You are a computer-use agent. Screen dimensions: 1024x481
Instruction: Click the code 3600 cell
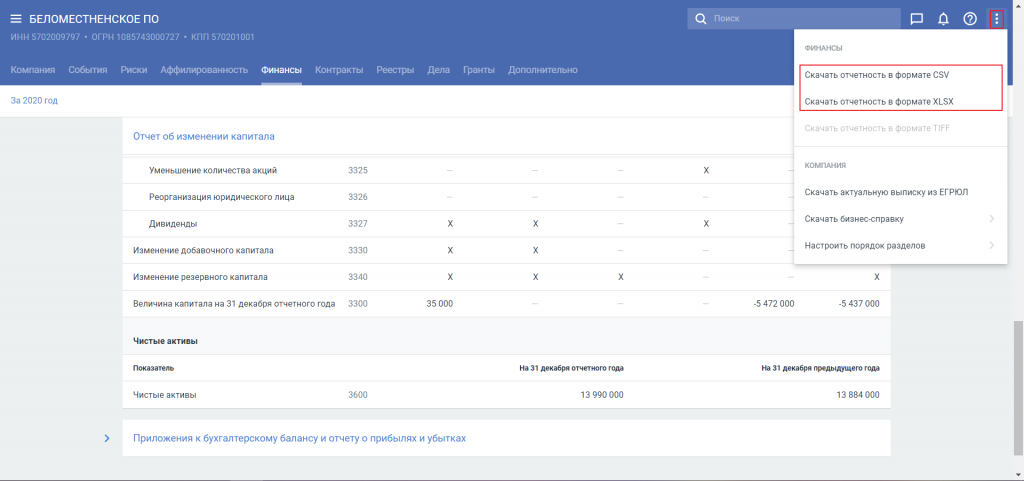coord(358,395)
